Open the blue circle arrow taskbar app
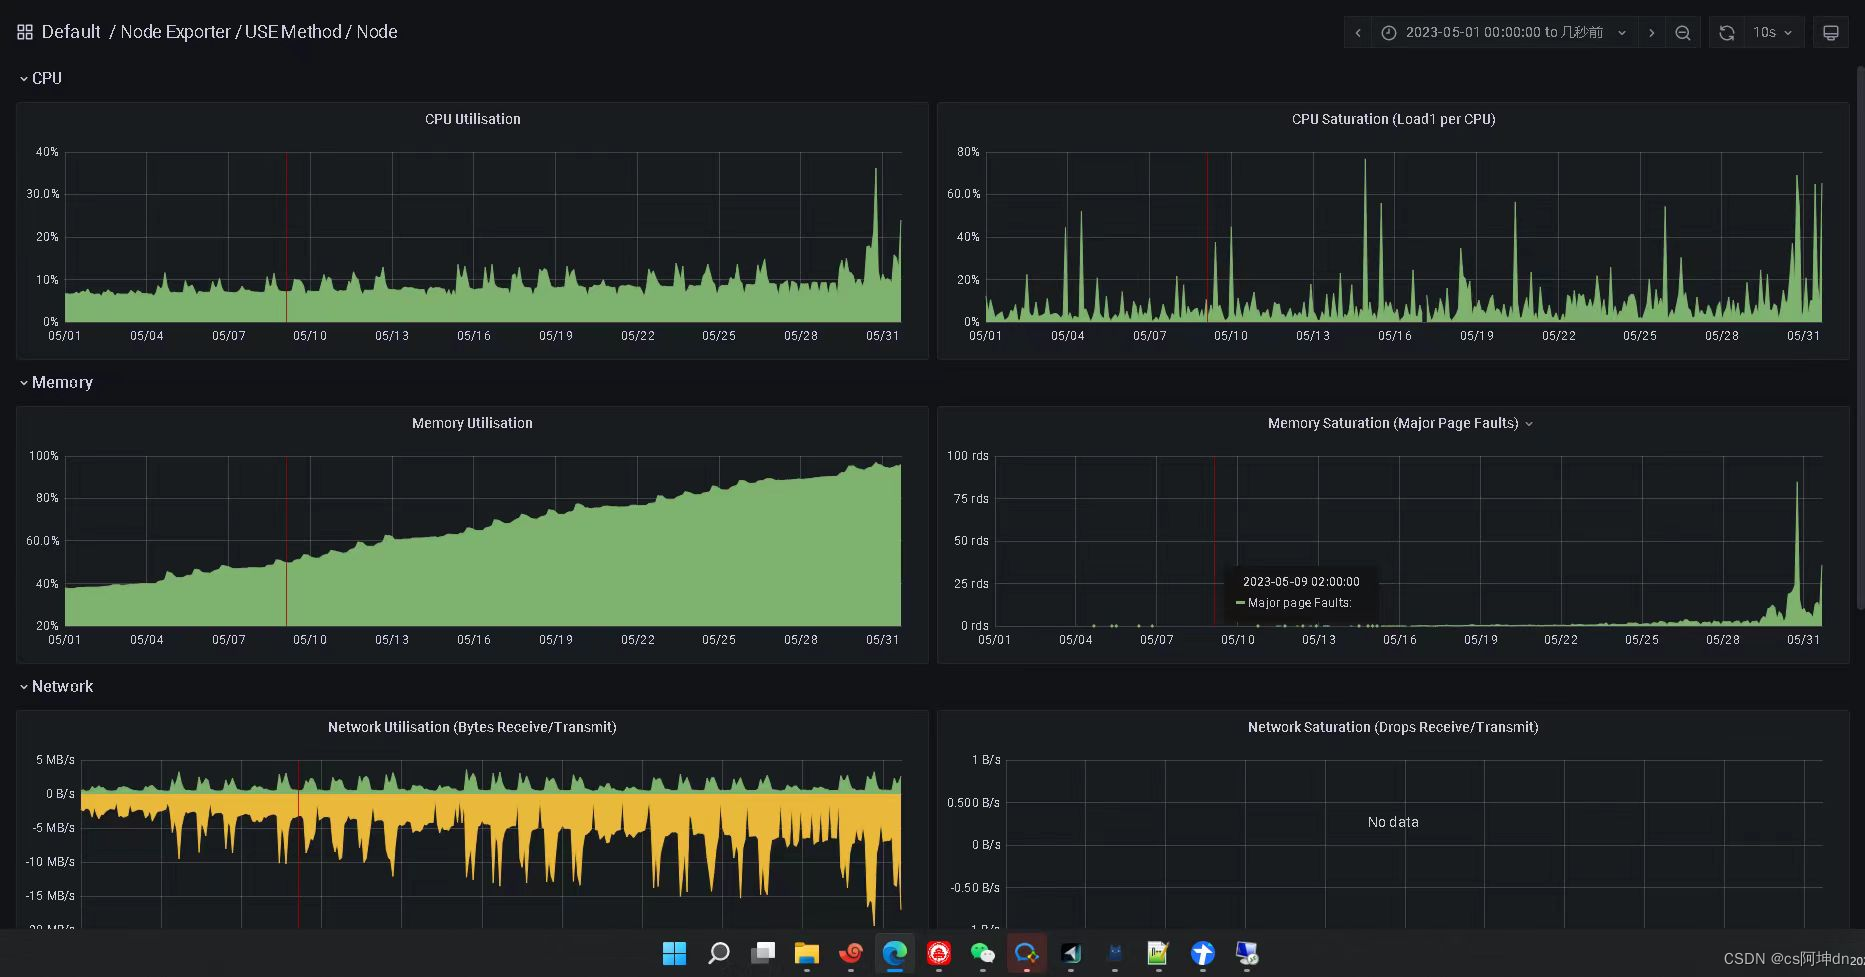1865x977 pixels. [x=1203, y=954]
